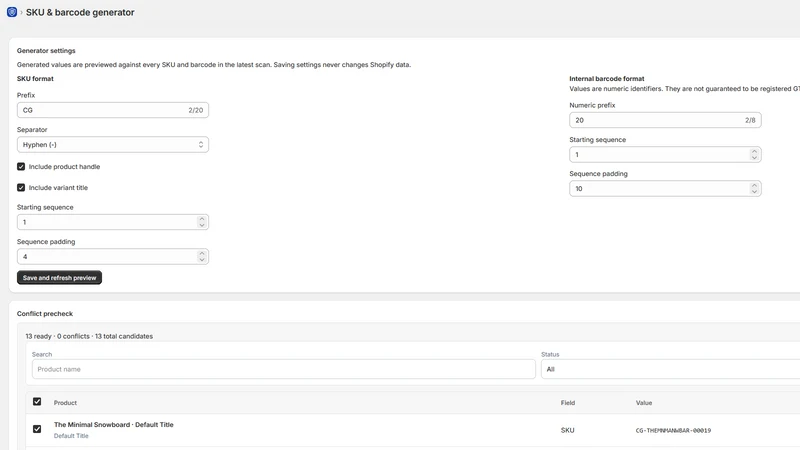Edit the barcode Numeric prefix field

pyautogui.click(x=665, y=120)
